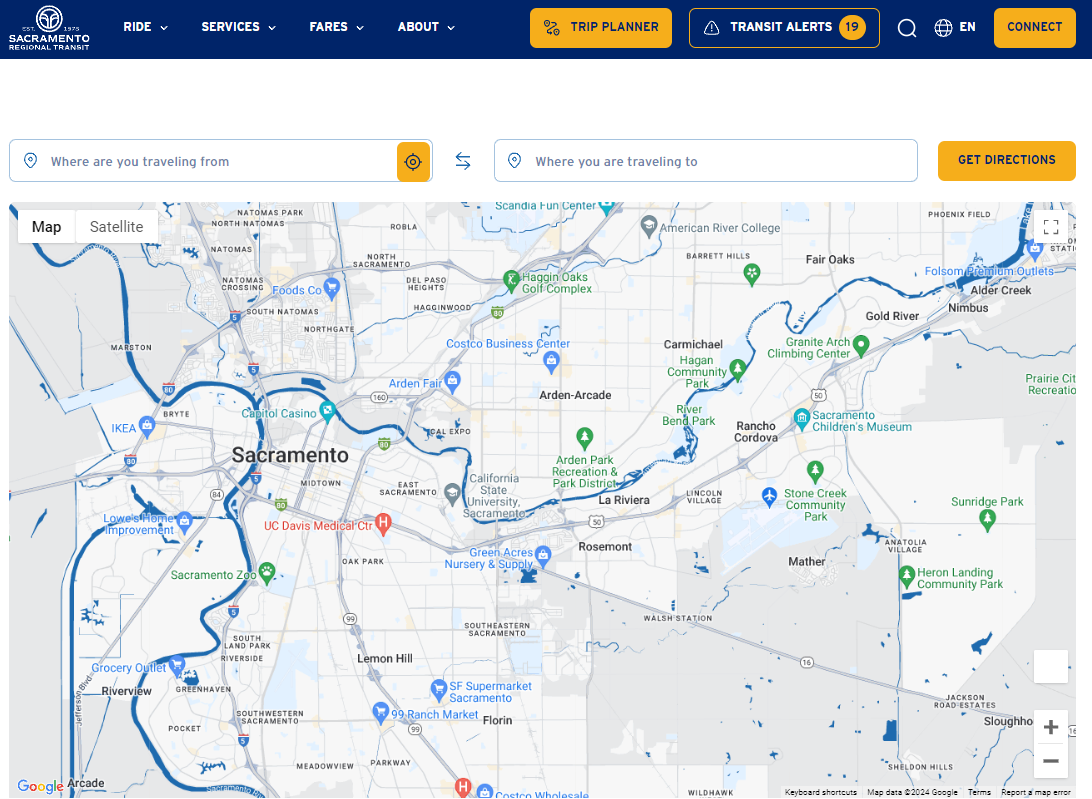This screenshot has height=799, width=1092.
Task: Click Report a map error link
Action: pyautogui.click(x=1036, y=792)
